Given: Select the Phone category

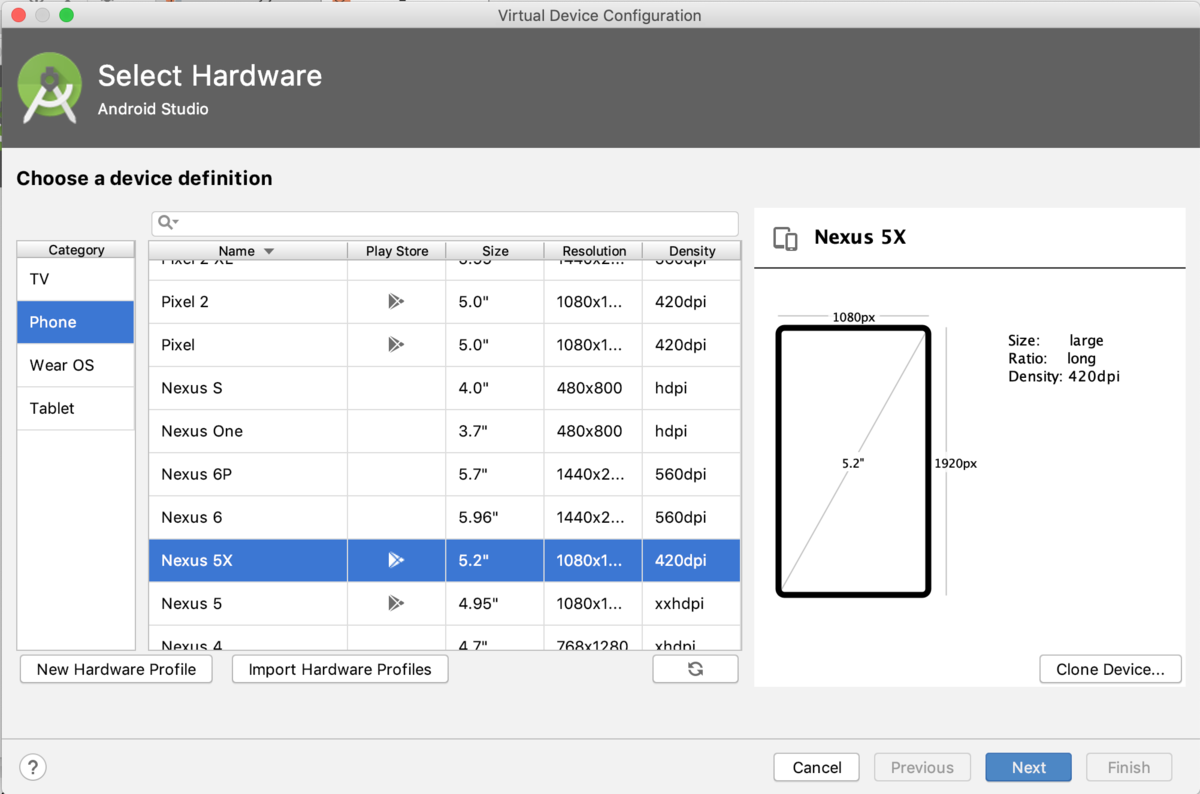Looking at the screenshot, I should tap(75, 322).
